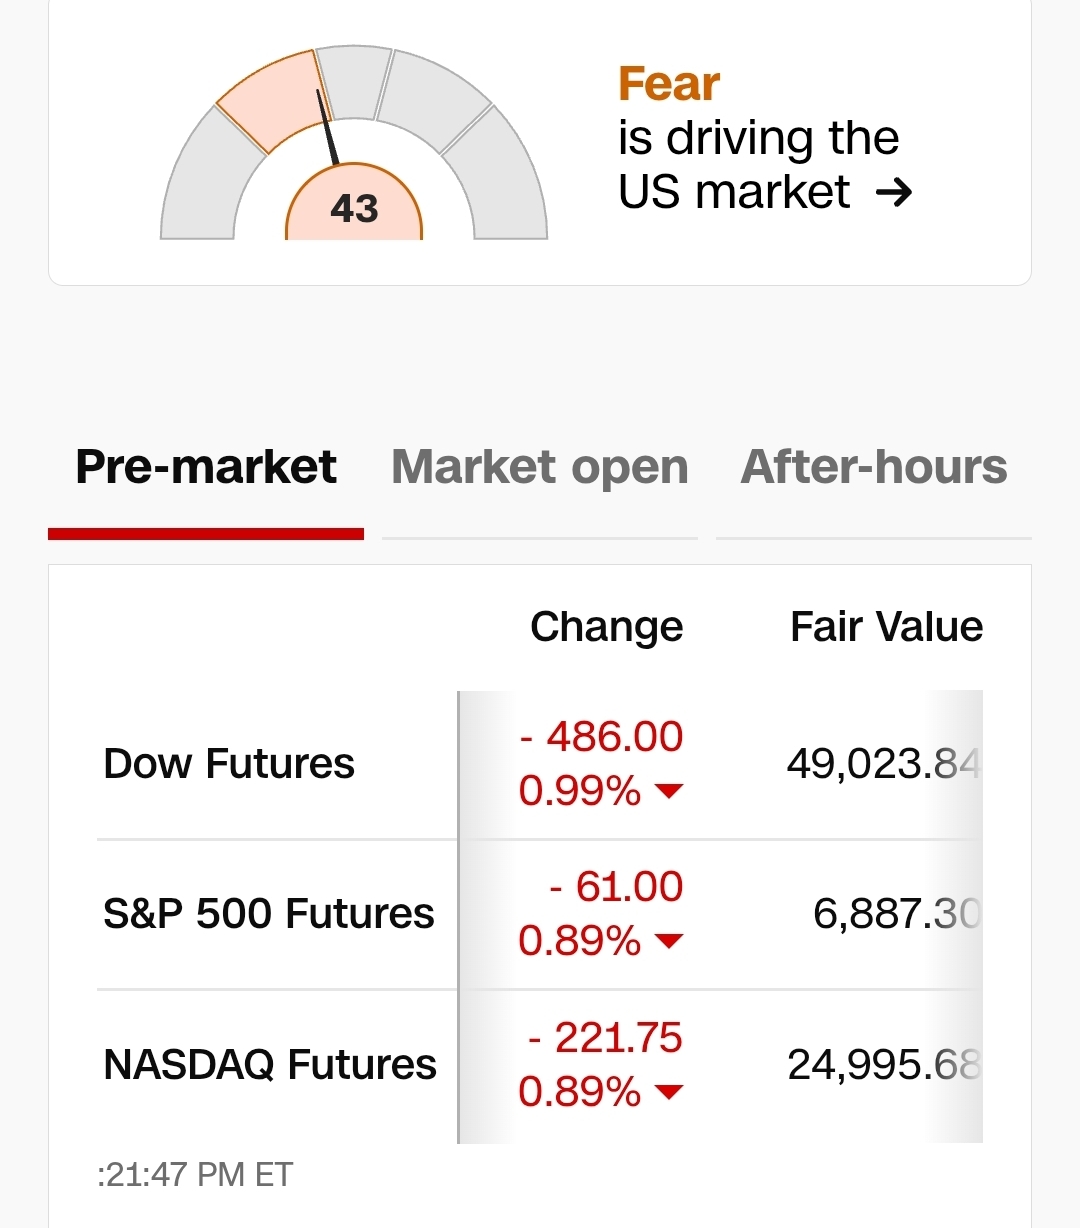Click the -221.75 NASDAQ change value

tap(605, 1038)
